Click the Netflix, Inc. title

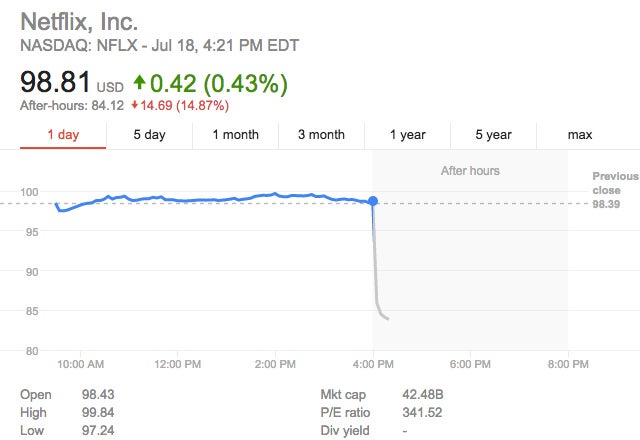click(79, 20)
